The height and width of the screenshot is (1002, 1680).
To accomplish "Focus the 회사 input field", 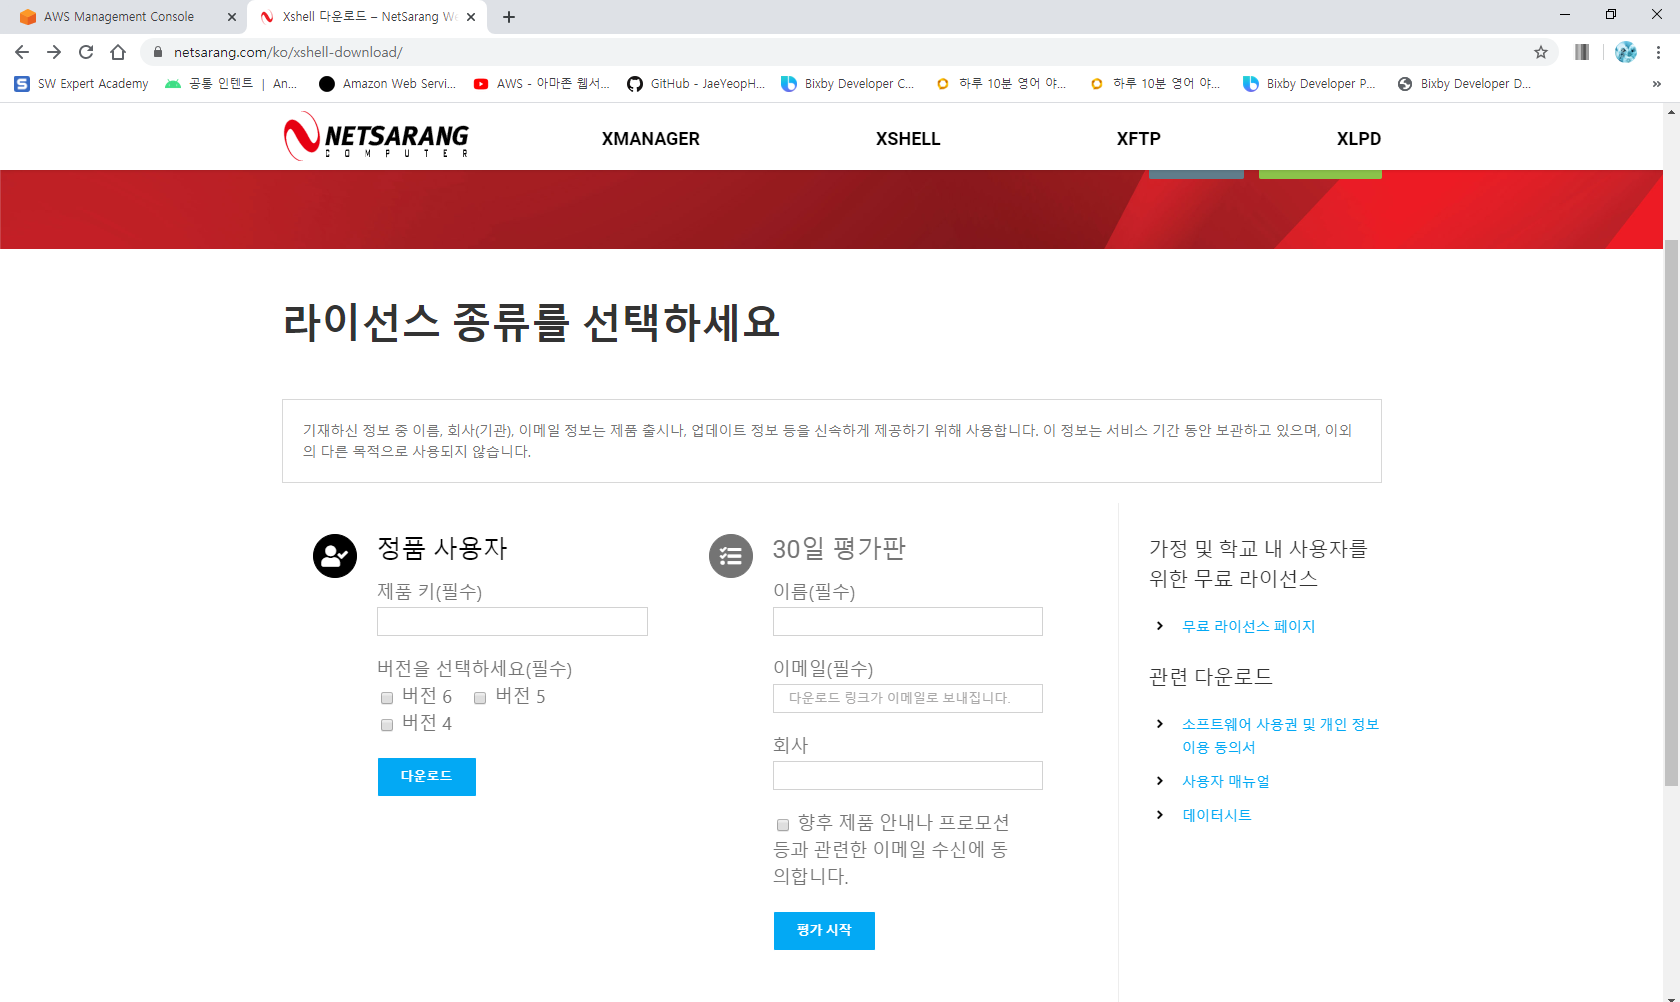I will click(x=908, y=775).
